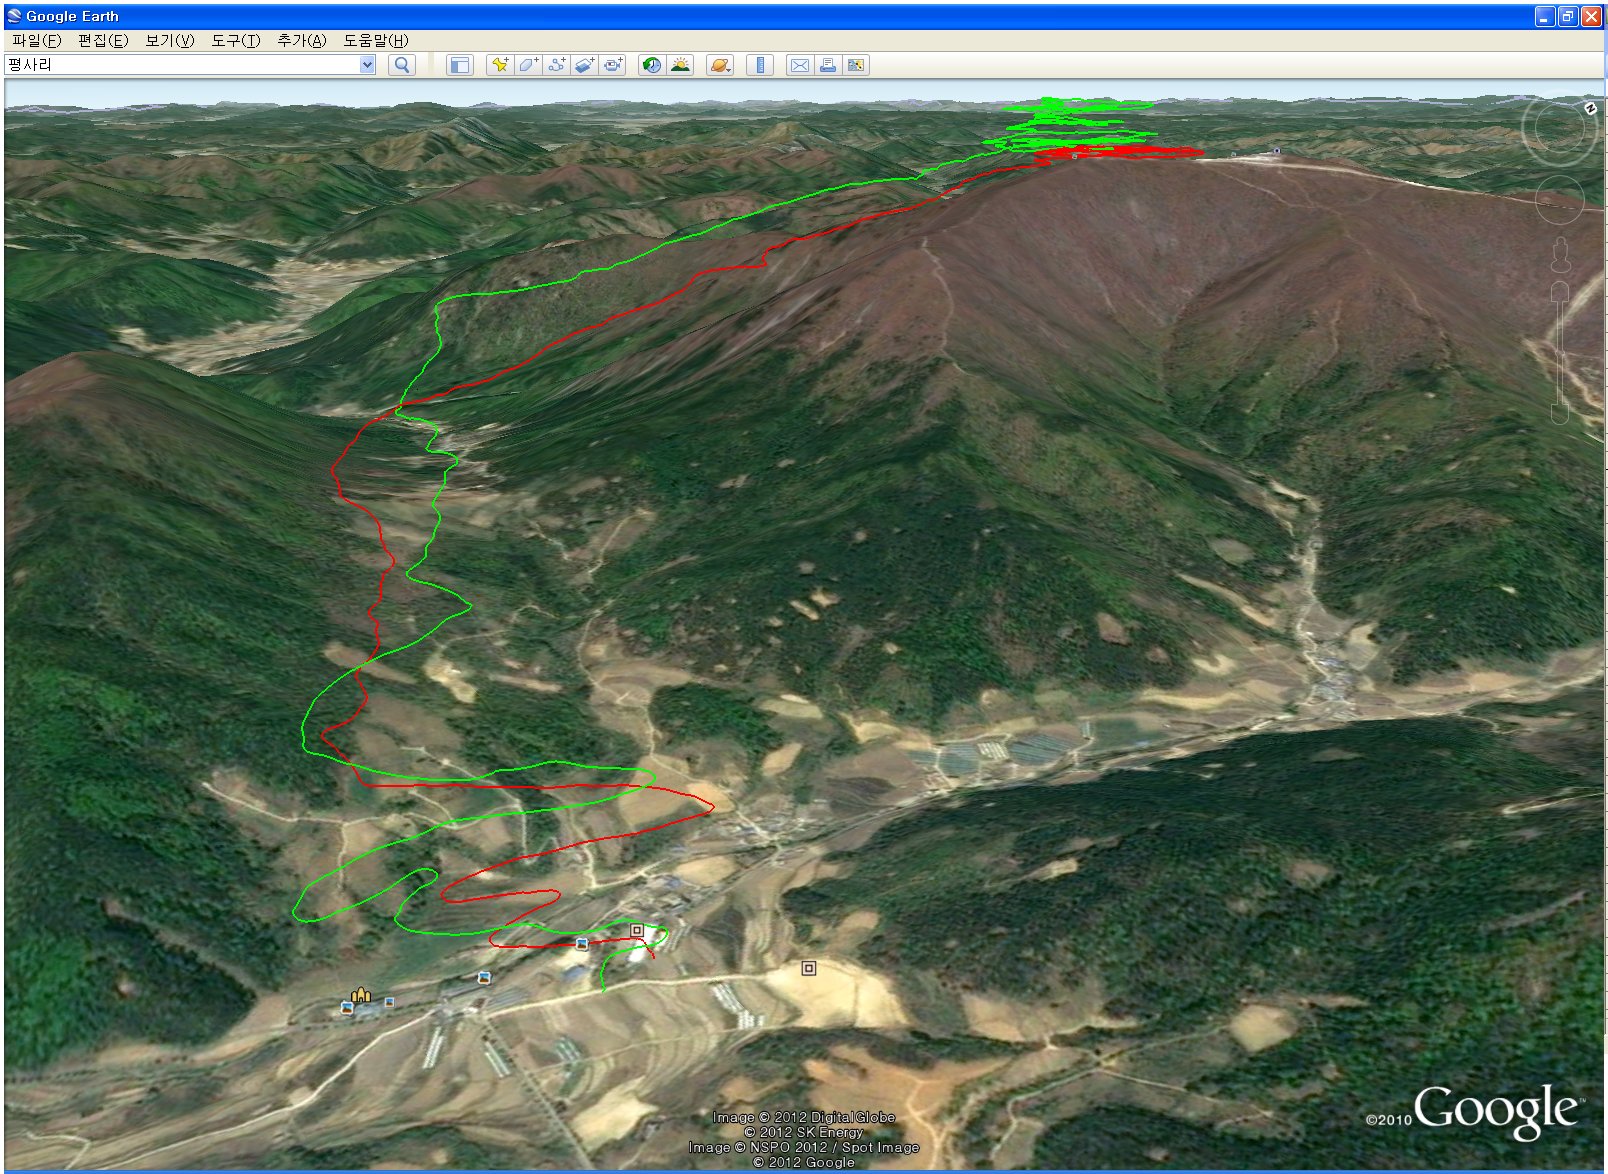Switch planet view with Saturn icon
1608x1174 pixels.
point(720,65)
